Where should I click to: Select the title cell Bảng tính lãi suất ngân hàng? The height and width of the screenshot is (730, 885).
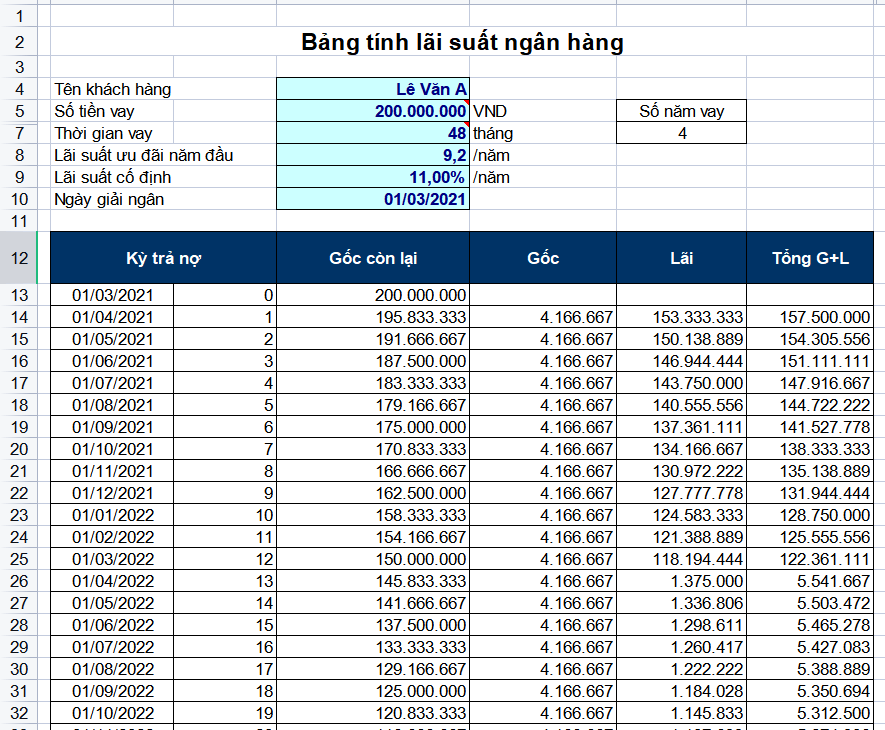(462, 42)
